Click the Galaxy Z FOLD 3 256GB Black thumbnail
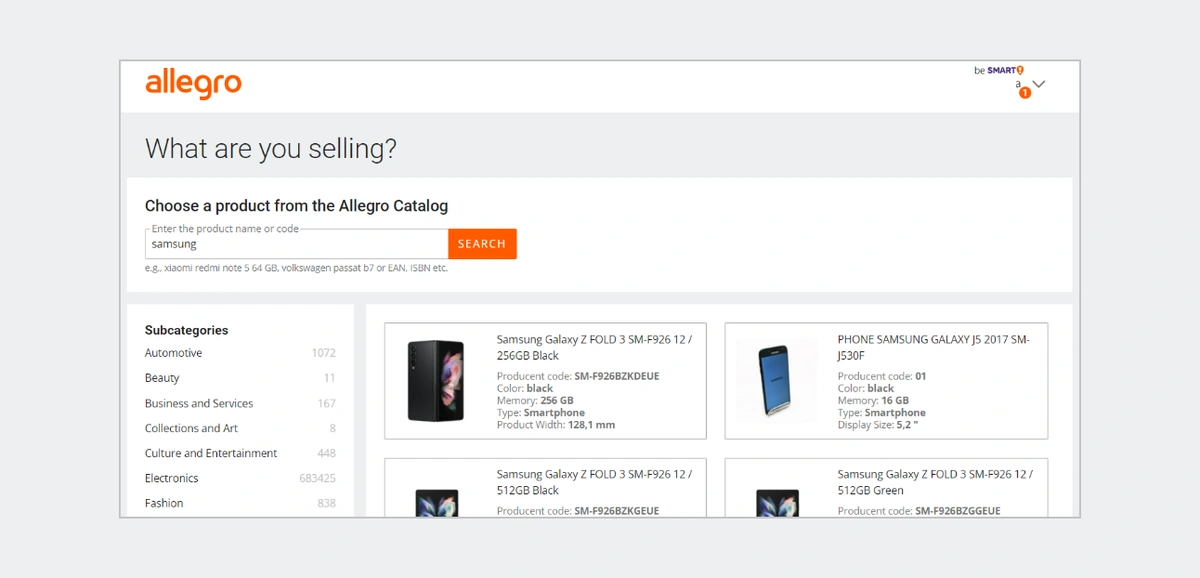This screenshot has width=1200, height=578. point(436,381)
